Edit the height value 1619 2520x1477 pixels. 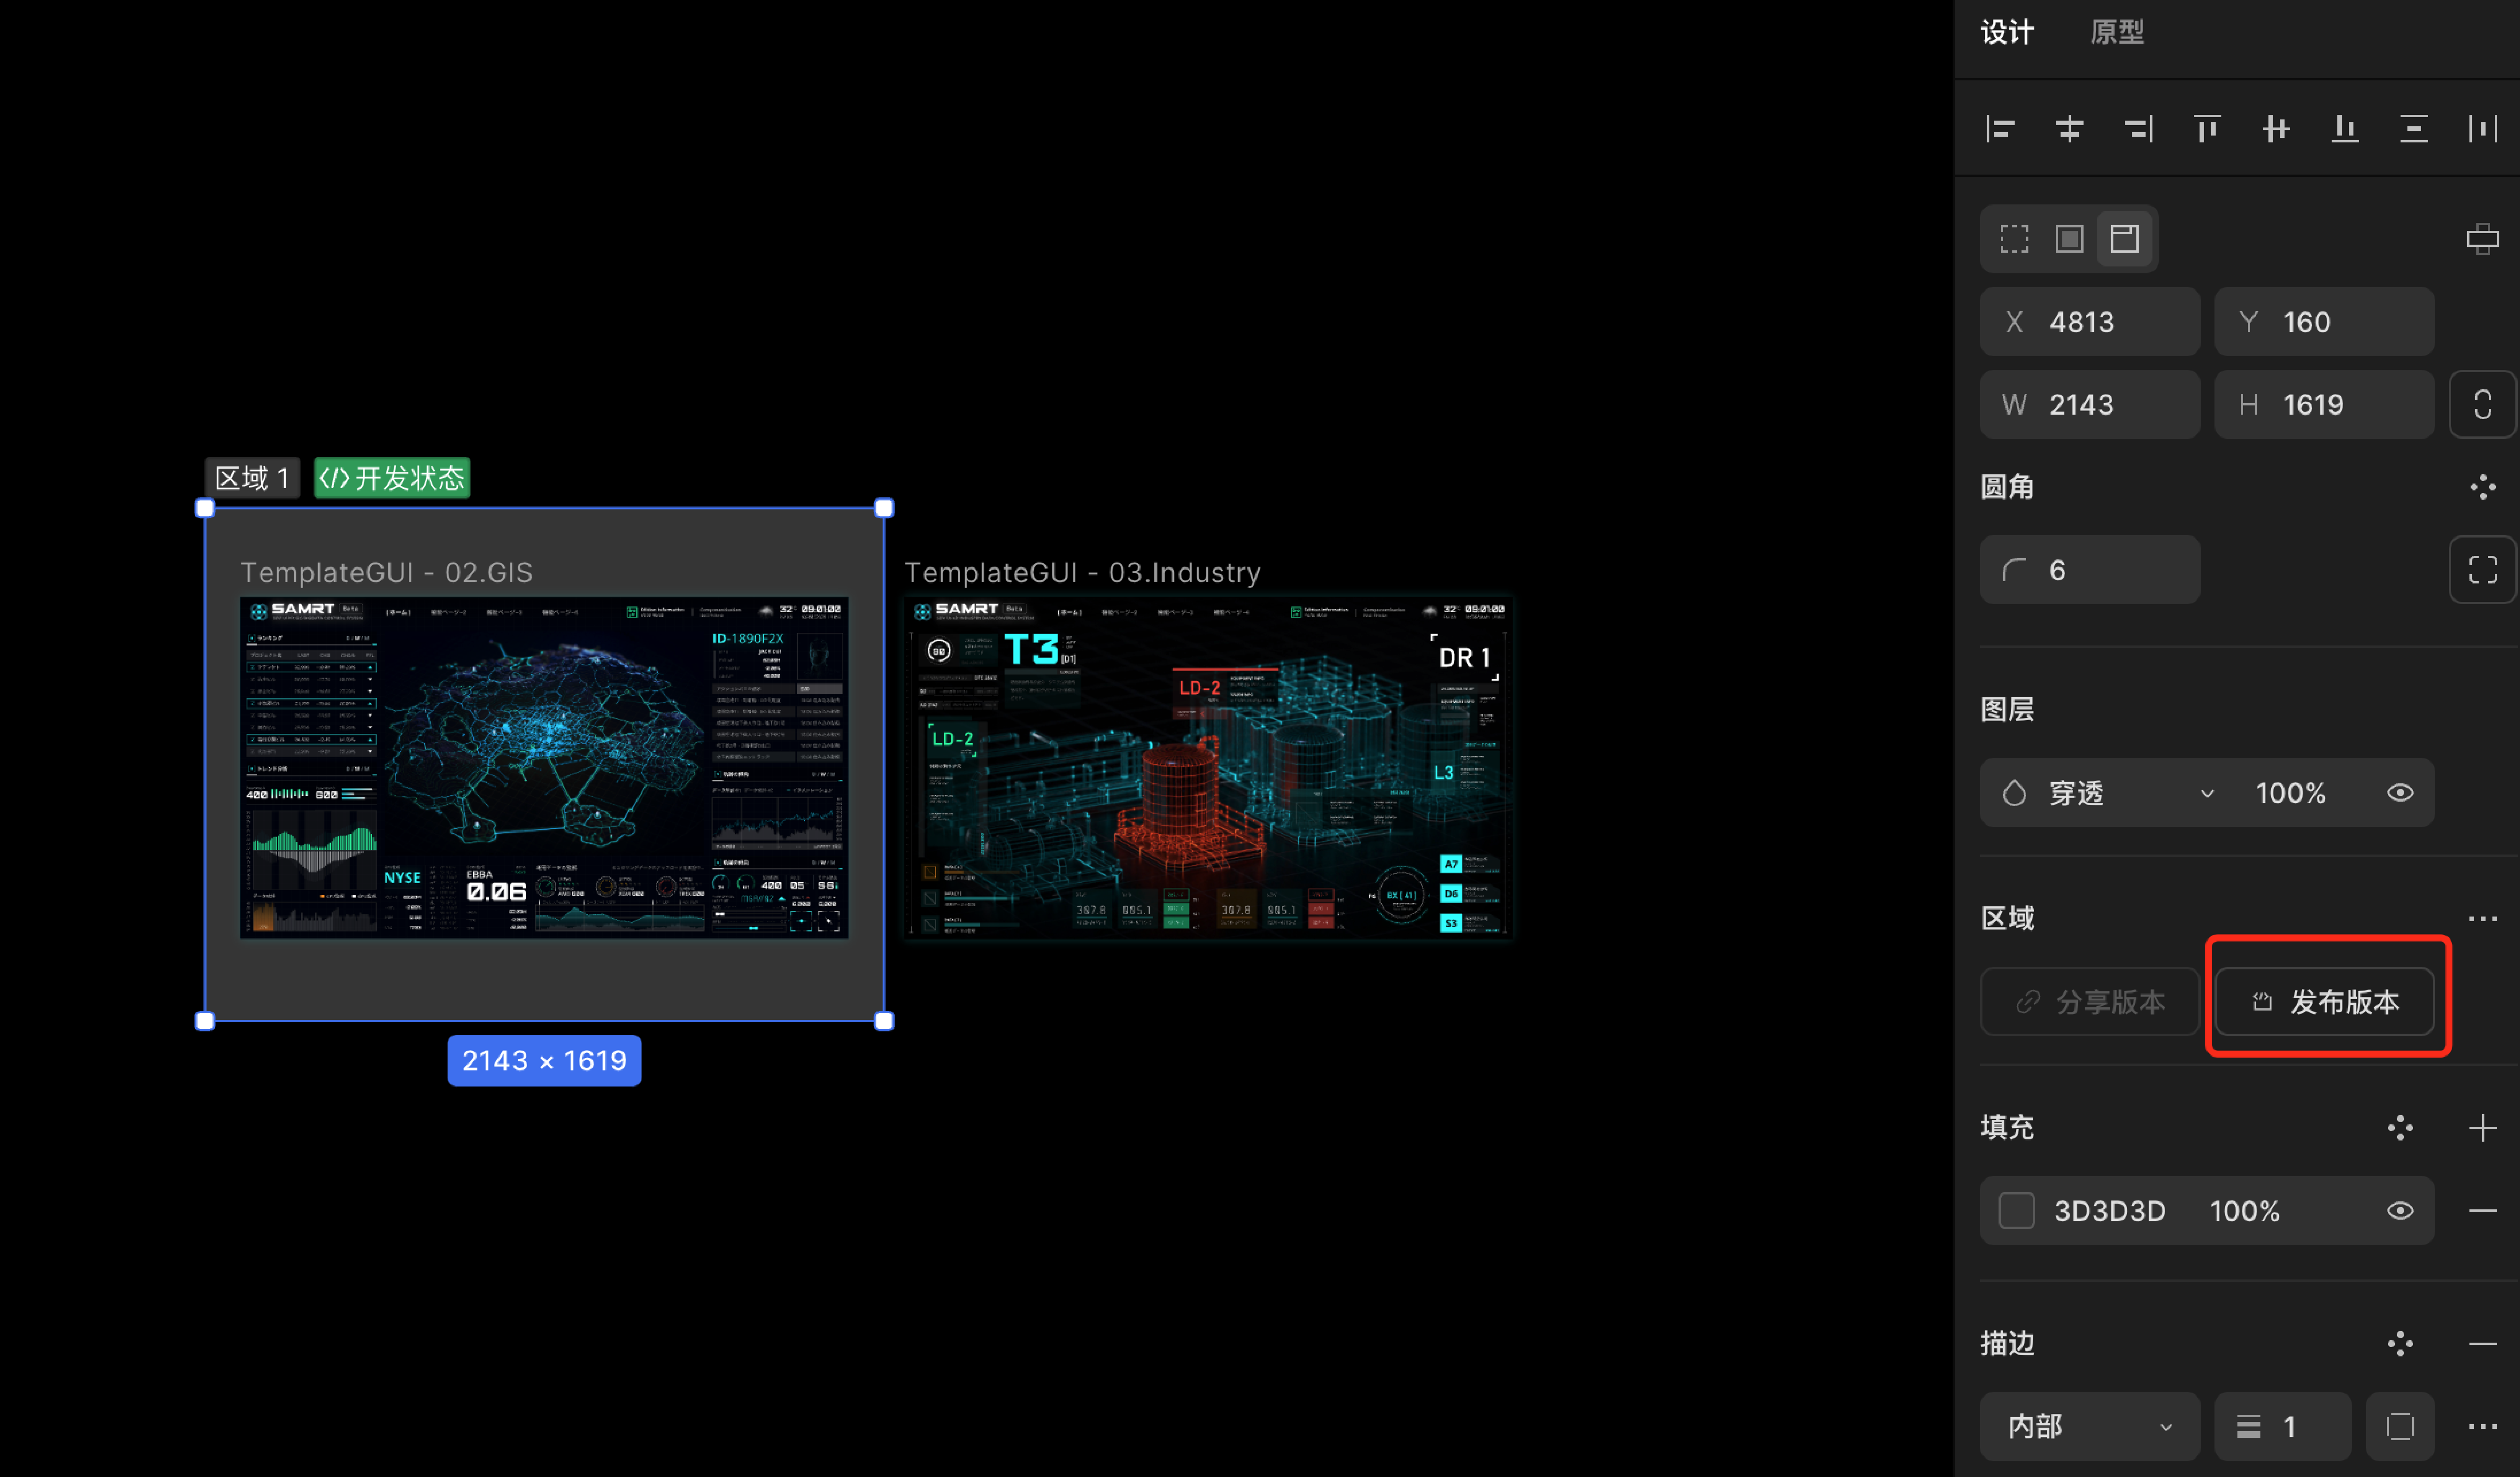[x=2324, y=405]
